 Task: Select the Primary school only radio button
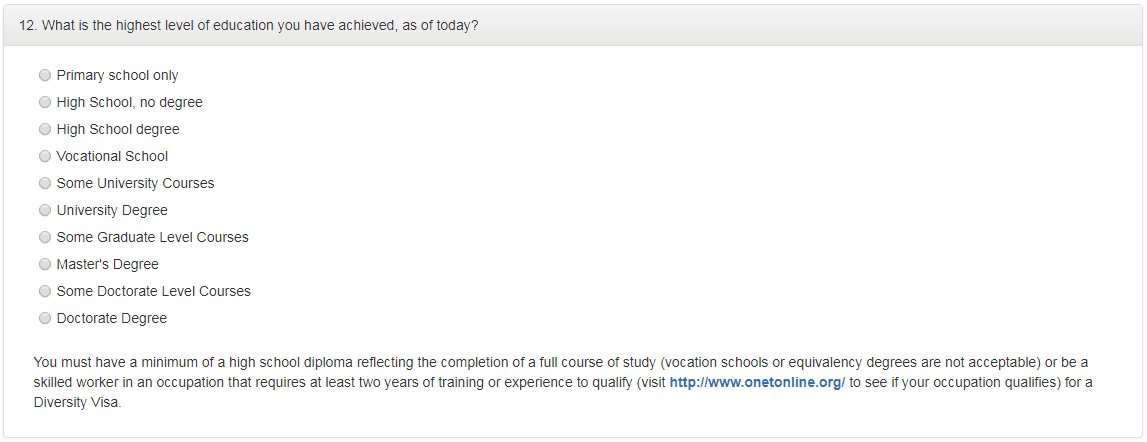tap(45, 75)
